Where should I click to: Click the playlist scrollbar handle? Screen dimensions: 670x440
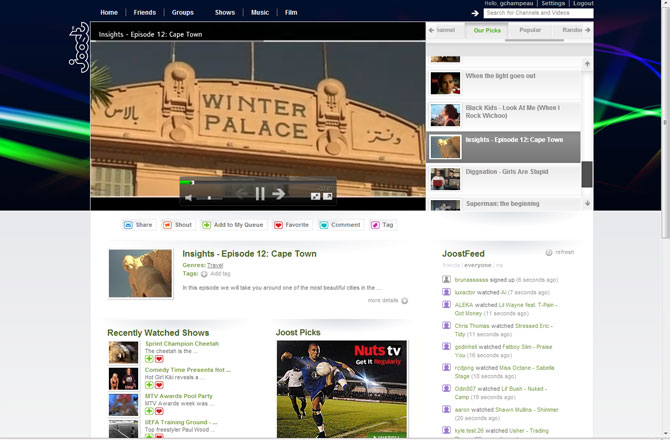587,174
